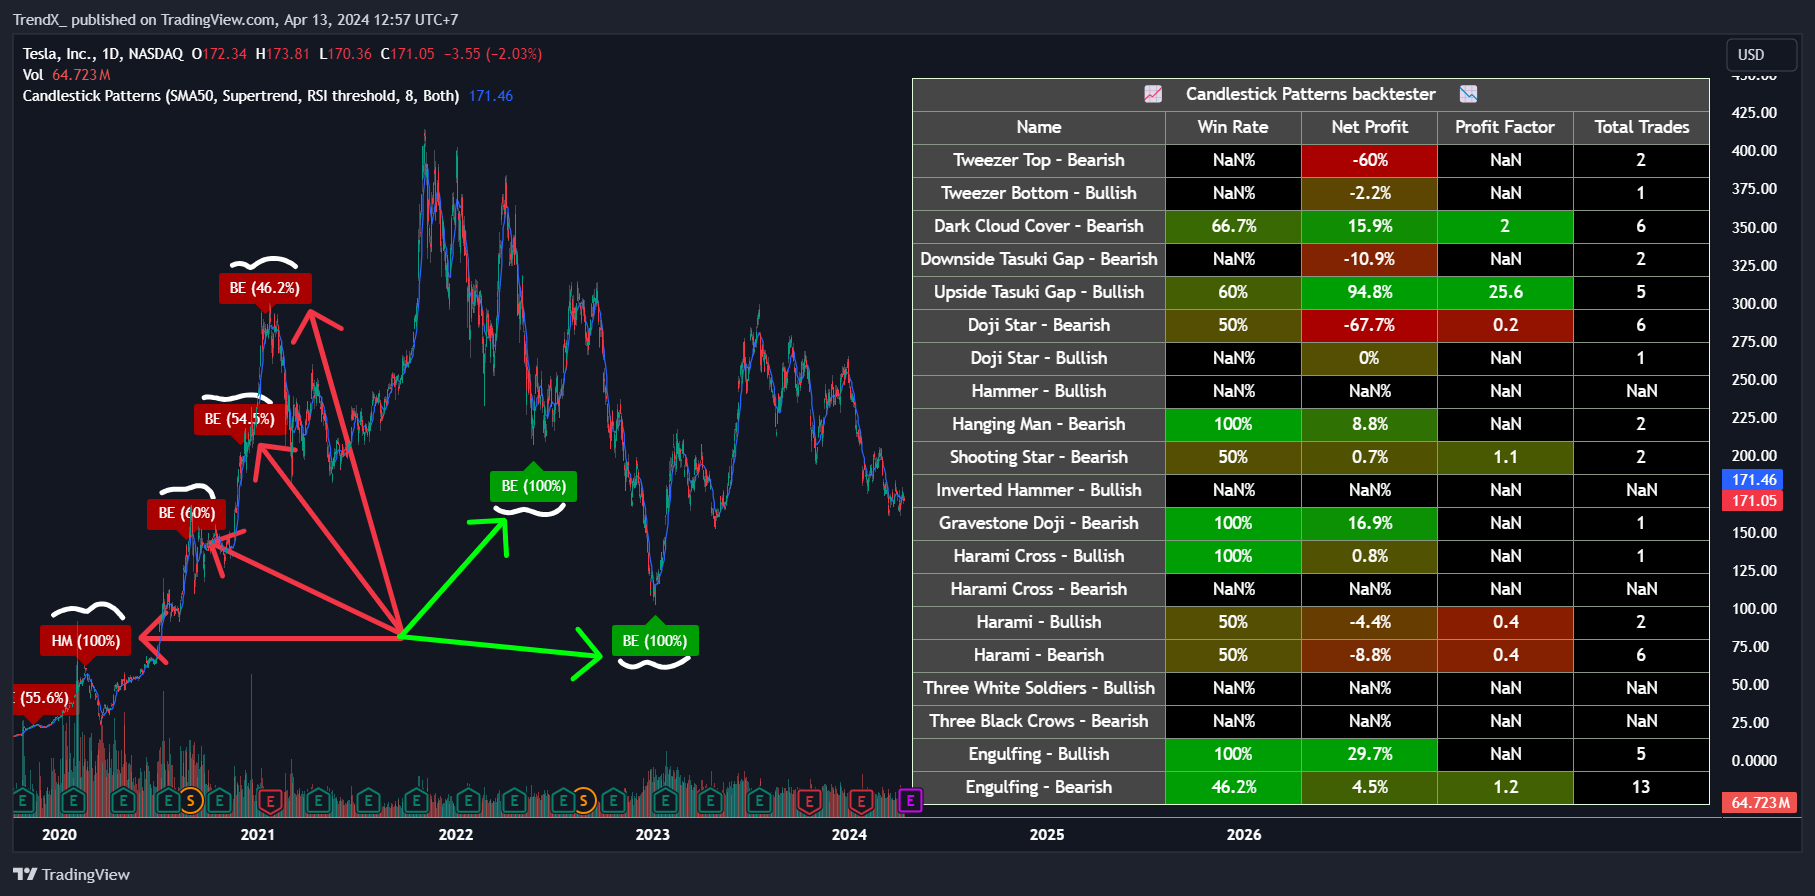
Task: Click the purple E upcoming earnings marker
Action: [x=910, y=800]
